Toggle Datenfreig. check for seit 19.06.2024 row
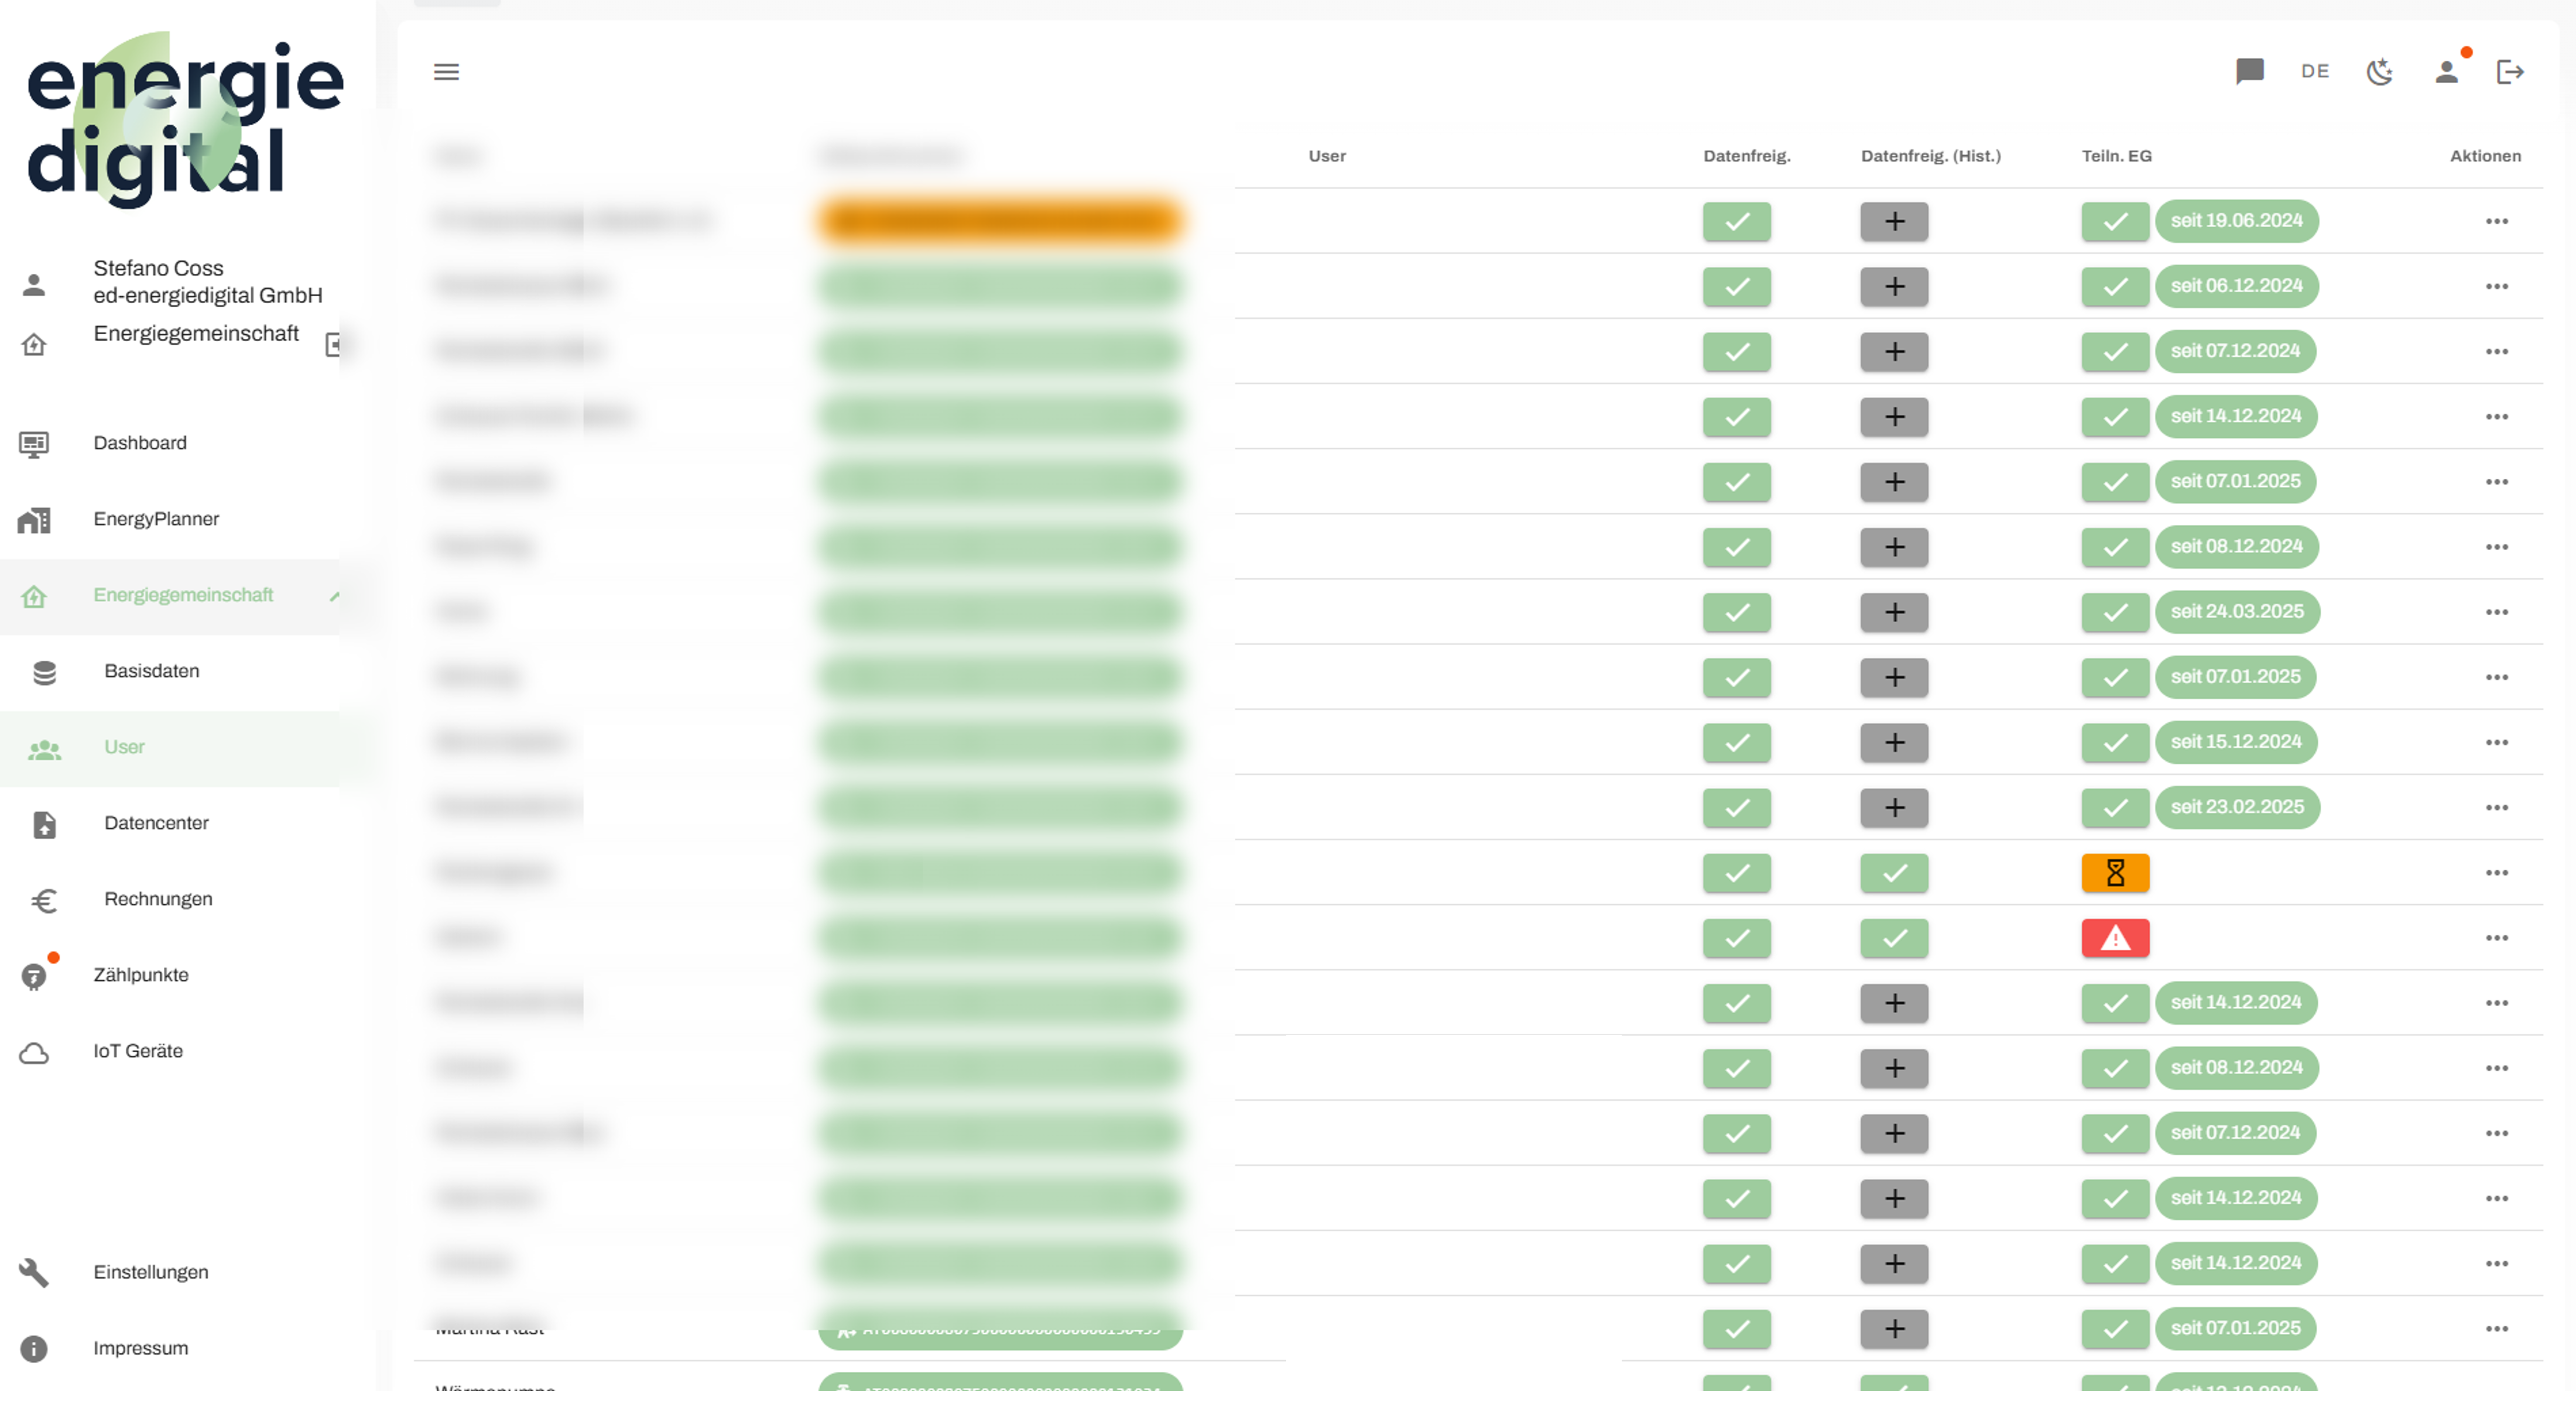The height and width of the screenshot is (1407, 2576). point(1736,221)
